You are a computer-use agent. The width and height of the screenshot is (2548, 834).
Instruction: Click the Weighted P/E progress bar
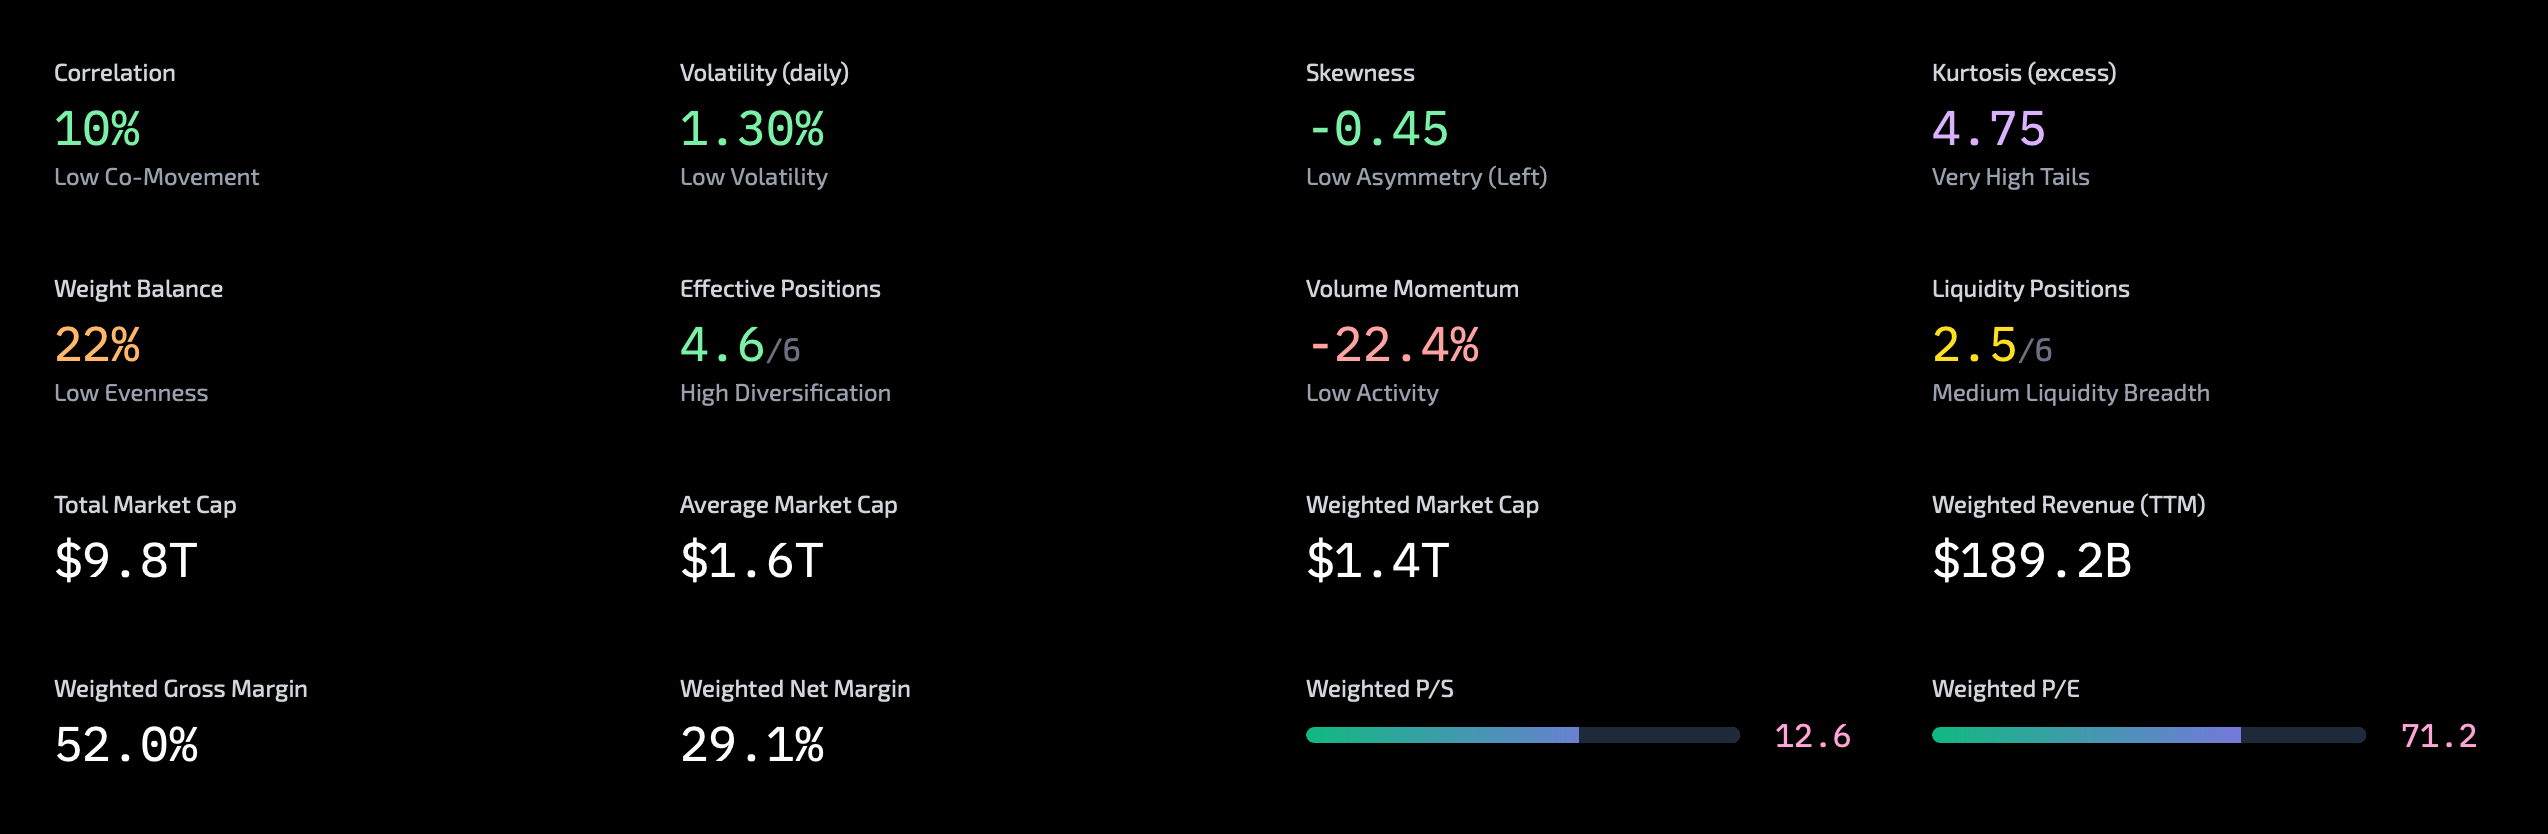[2148, 735]
